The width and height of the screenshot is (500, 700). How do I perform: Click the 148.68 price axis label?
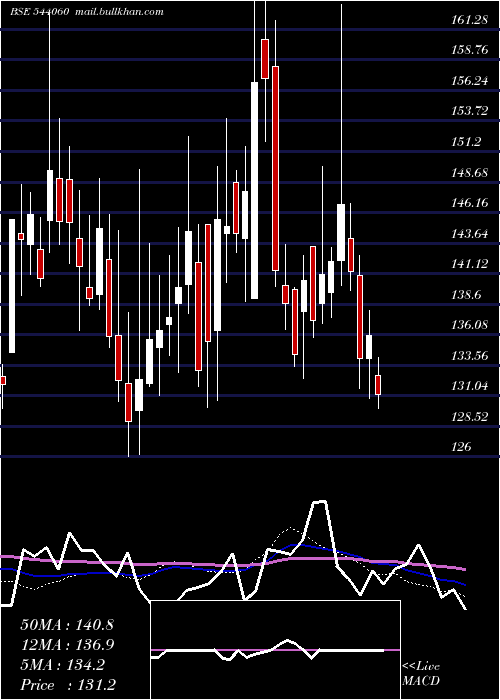(469, 172)
